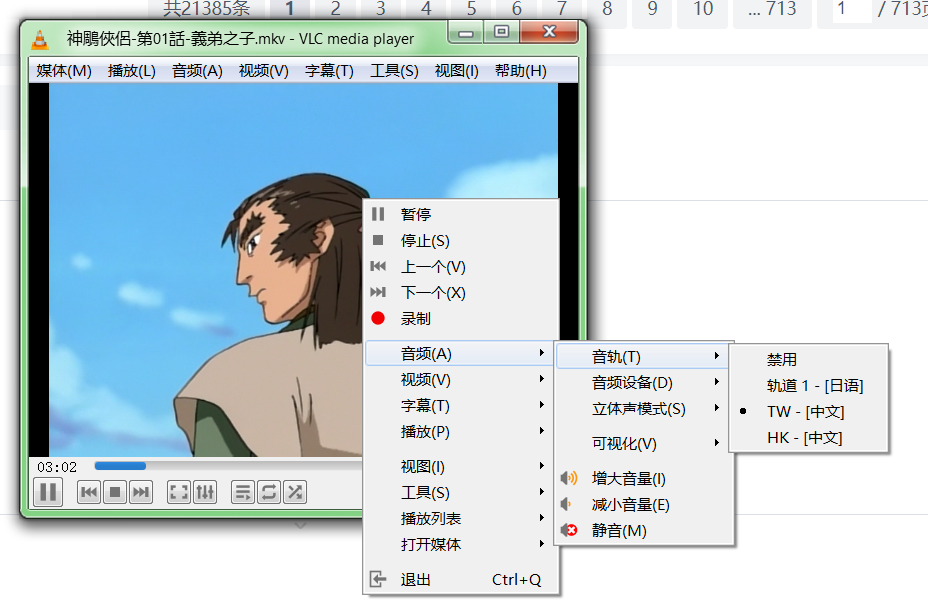The width and height of the screenshot is (928, 606).
Task: Quit VLC via 退出 menu entry
Action: pos(461,579)
